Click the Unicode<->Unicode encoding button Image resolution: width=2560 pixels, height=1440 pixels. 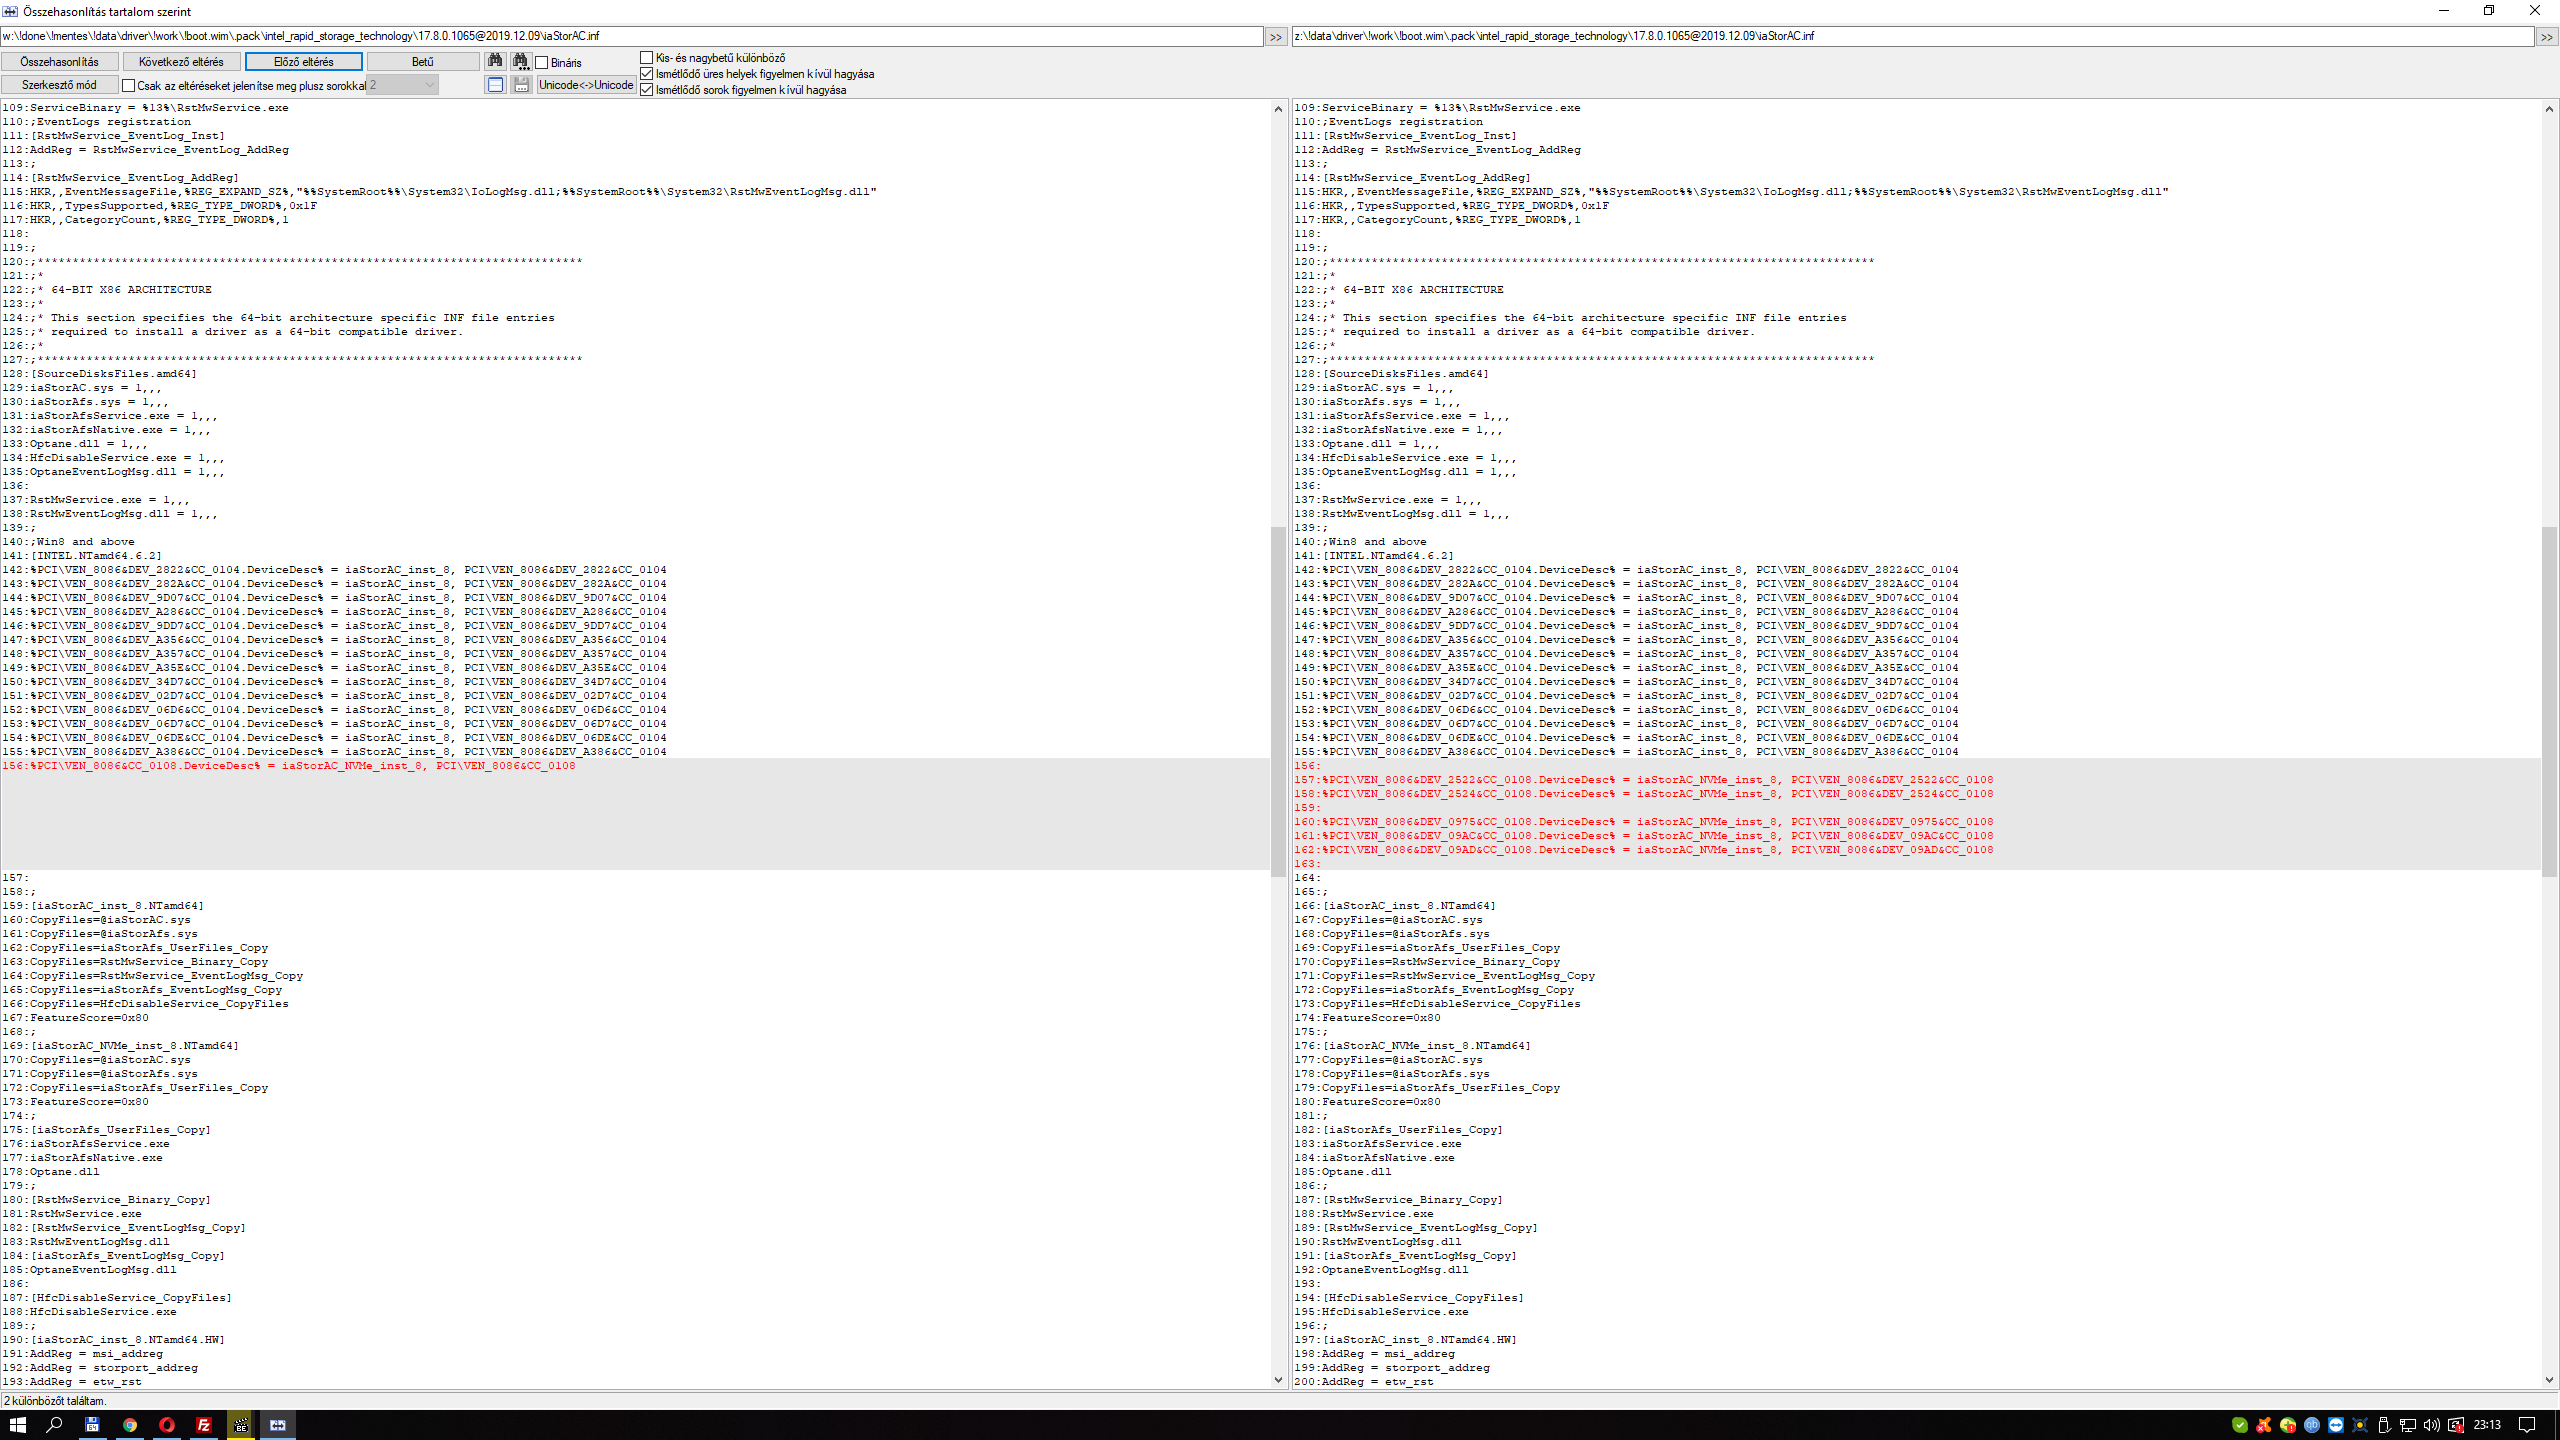(586, 85)
